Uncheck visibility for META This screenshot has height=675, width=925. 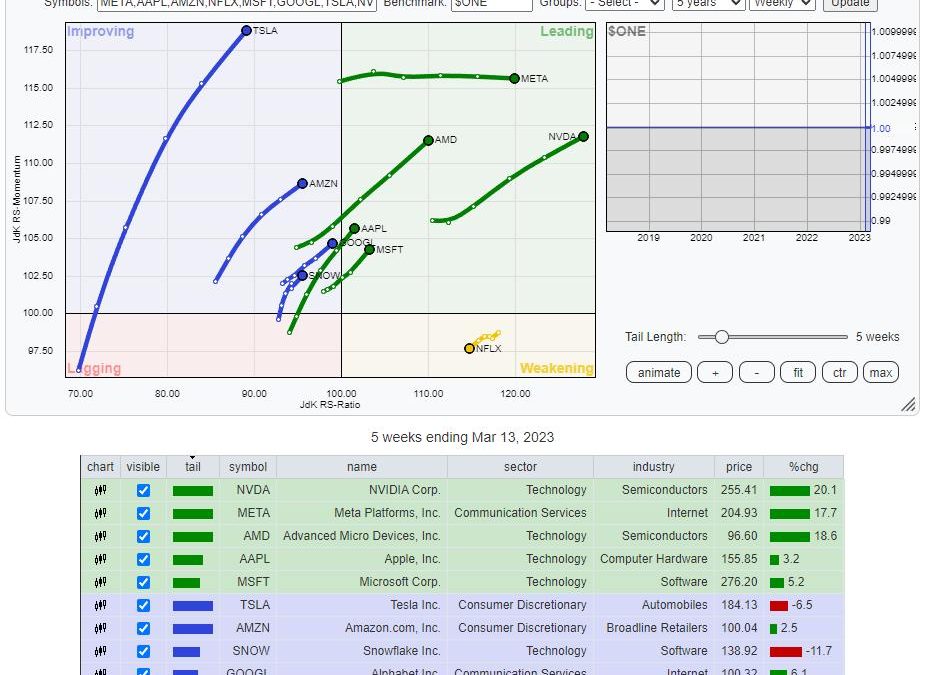[x=143, y=513]
